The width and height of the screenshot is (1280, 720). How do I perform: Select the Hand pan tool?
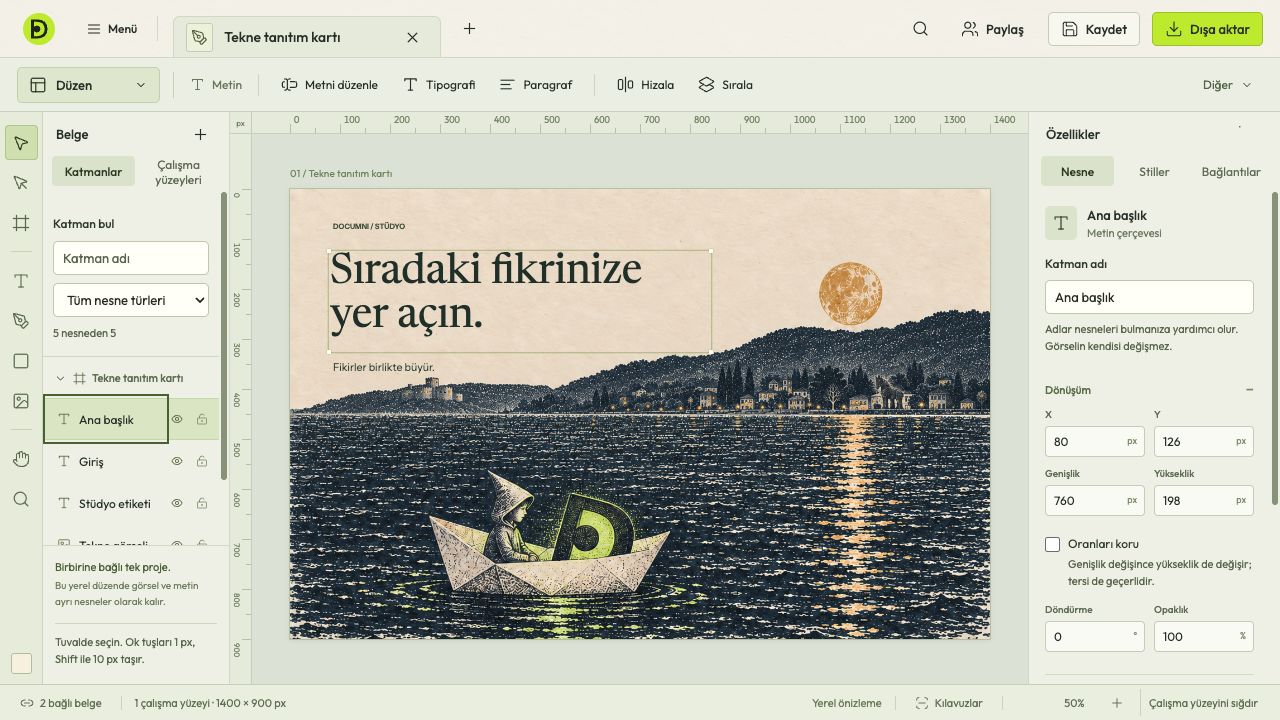[x=21, y=459]
